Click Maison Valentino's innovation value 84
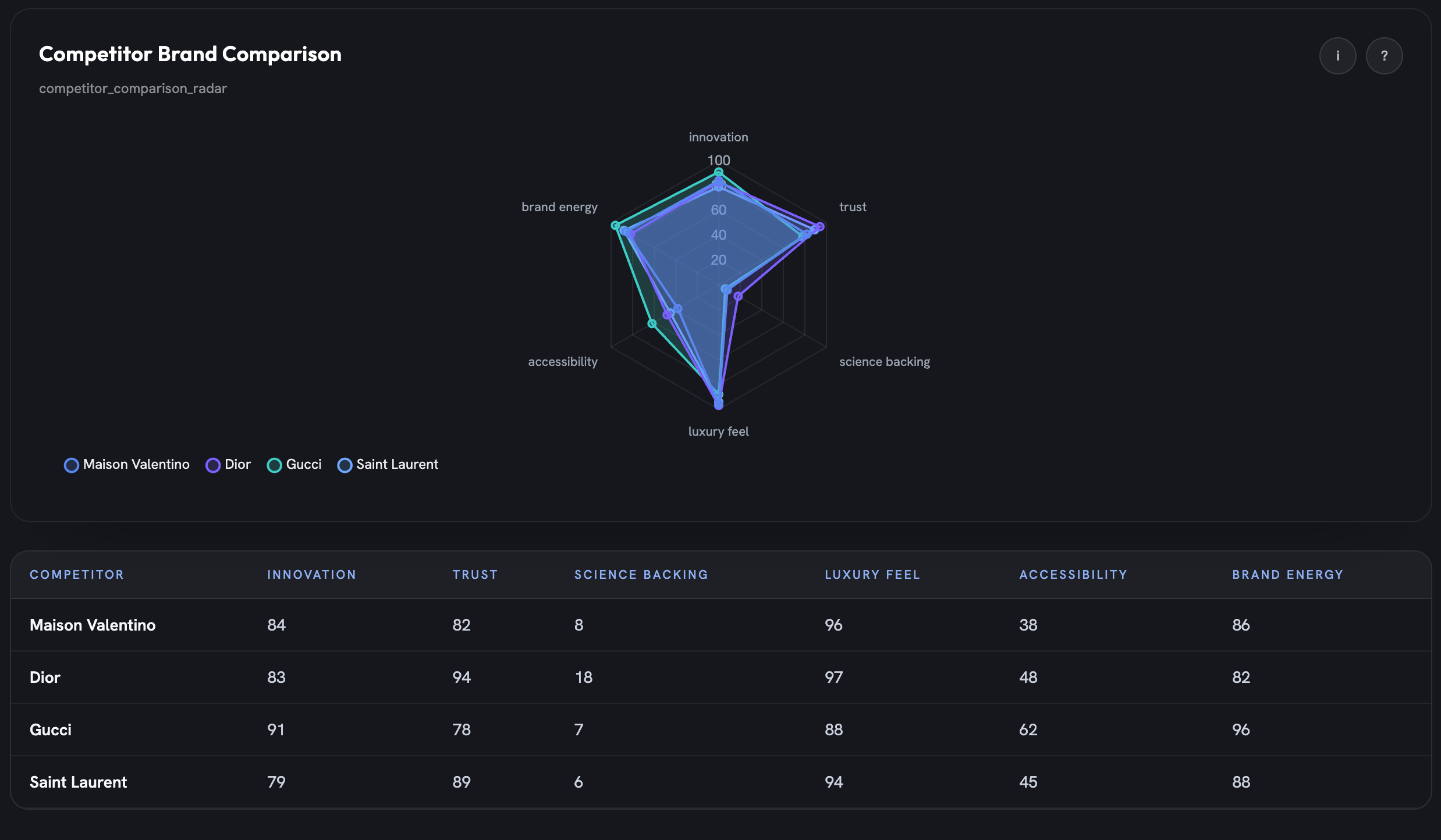Viewport: 1441px width, 840px height. pos(277,625)
